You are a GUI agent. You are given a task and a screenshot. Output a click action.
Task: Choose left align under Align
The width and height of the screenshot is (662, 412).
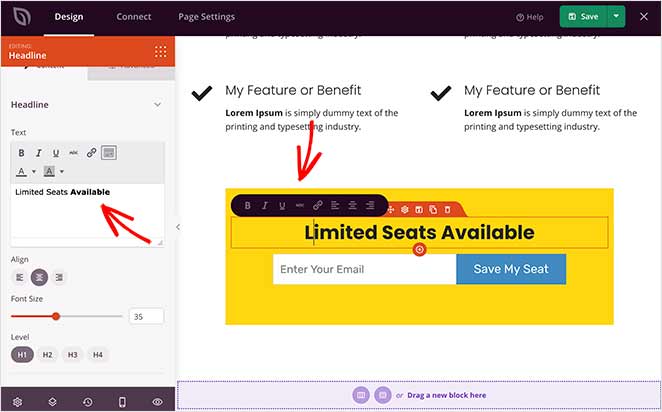click(x=19, y=277)
